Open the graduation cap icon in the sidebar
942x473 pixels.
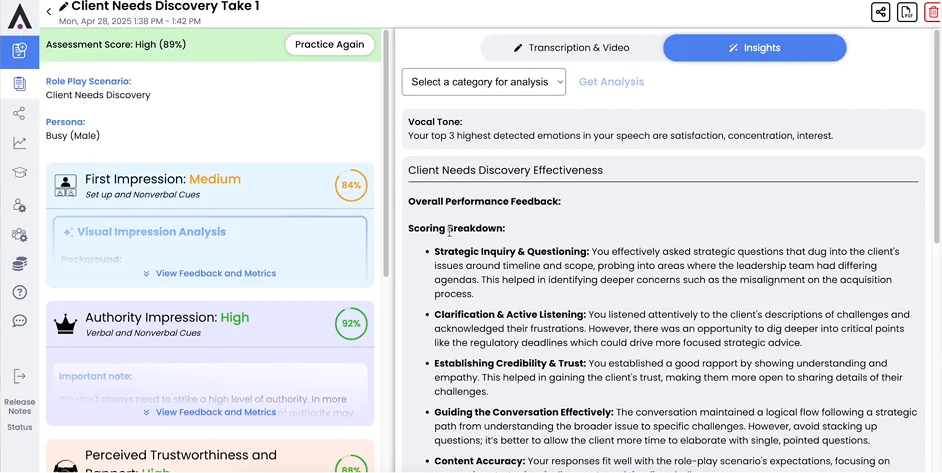(19, 173)
